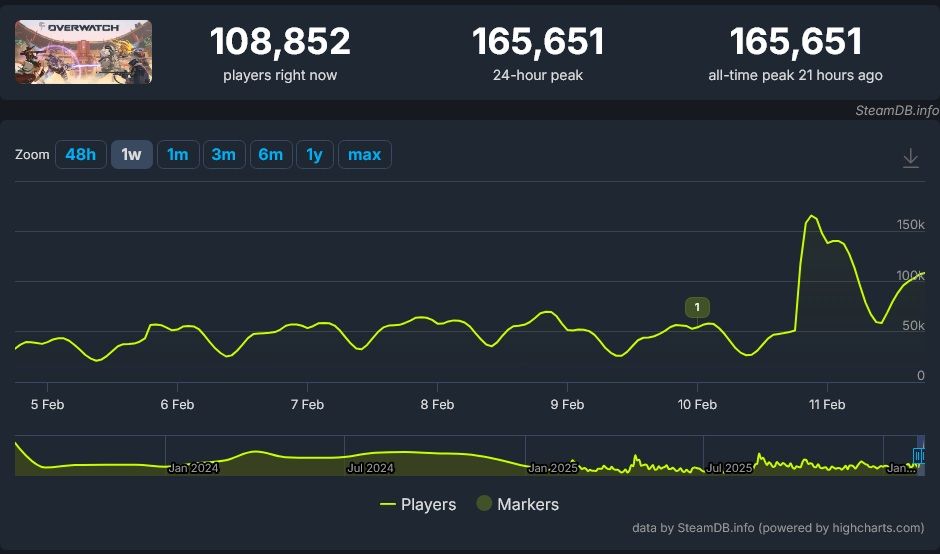Show max history with max button
940x554 pixels.
[364, 155]
